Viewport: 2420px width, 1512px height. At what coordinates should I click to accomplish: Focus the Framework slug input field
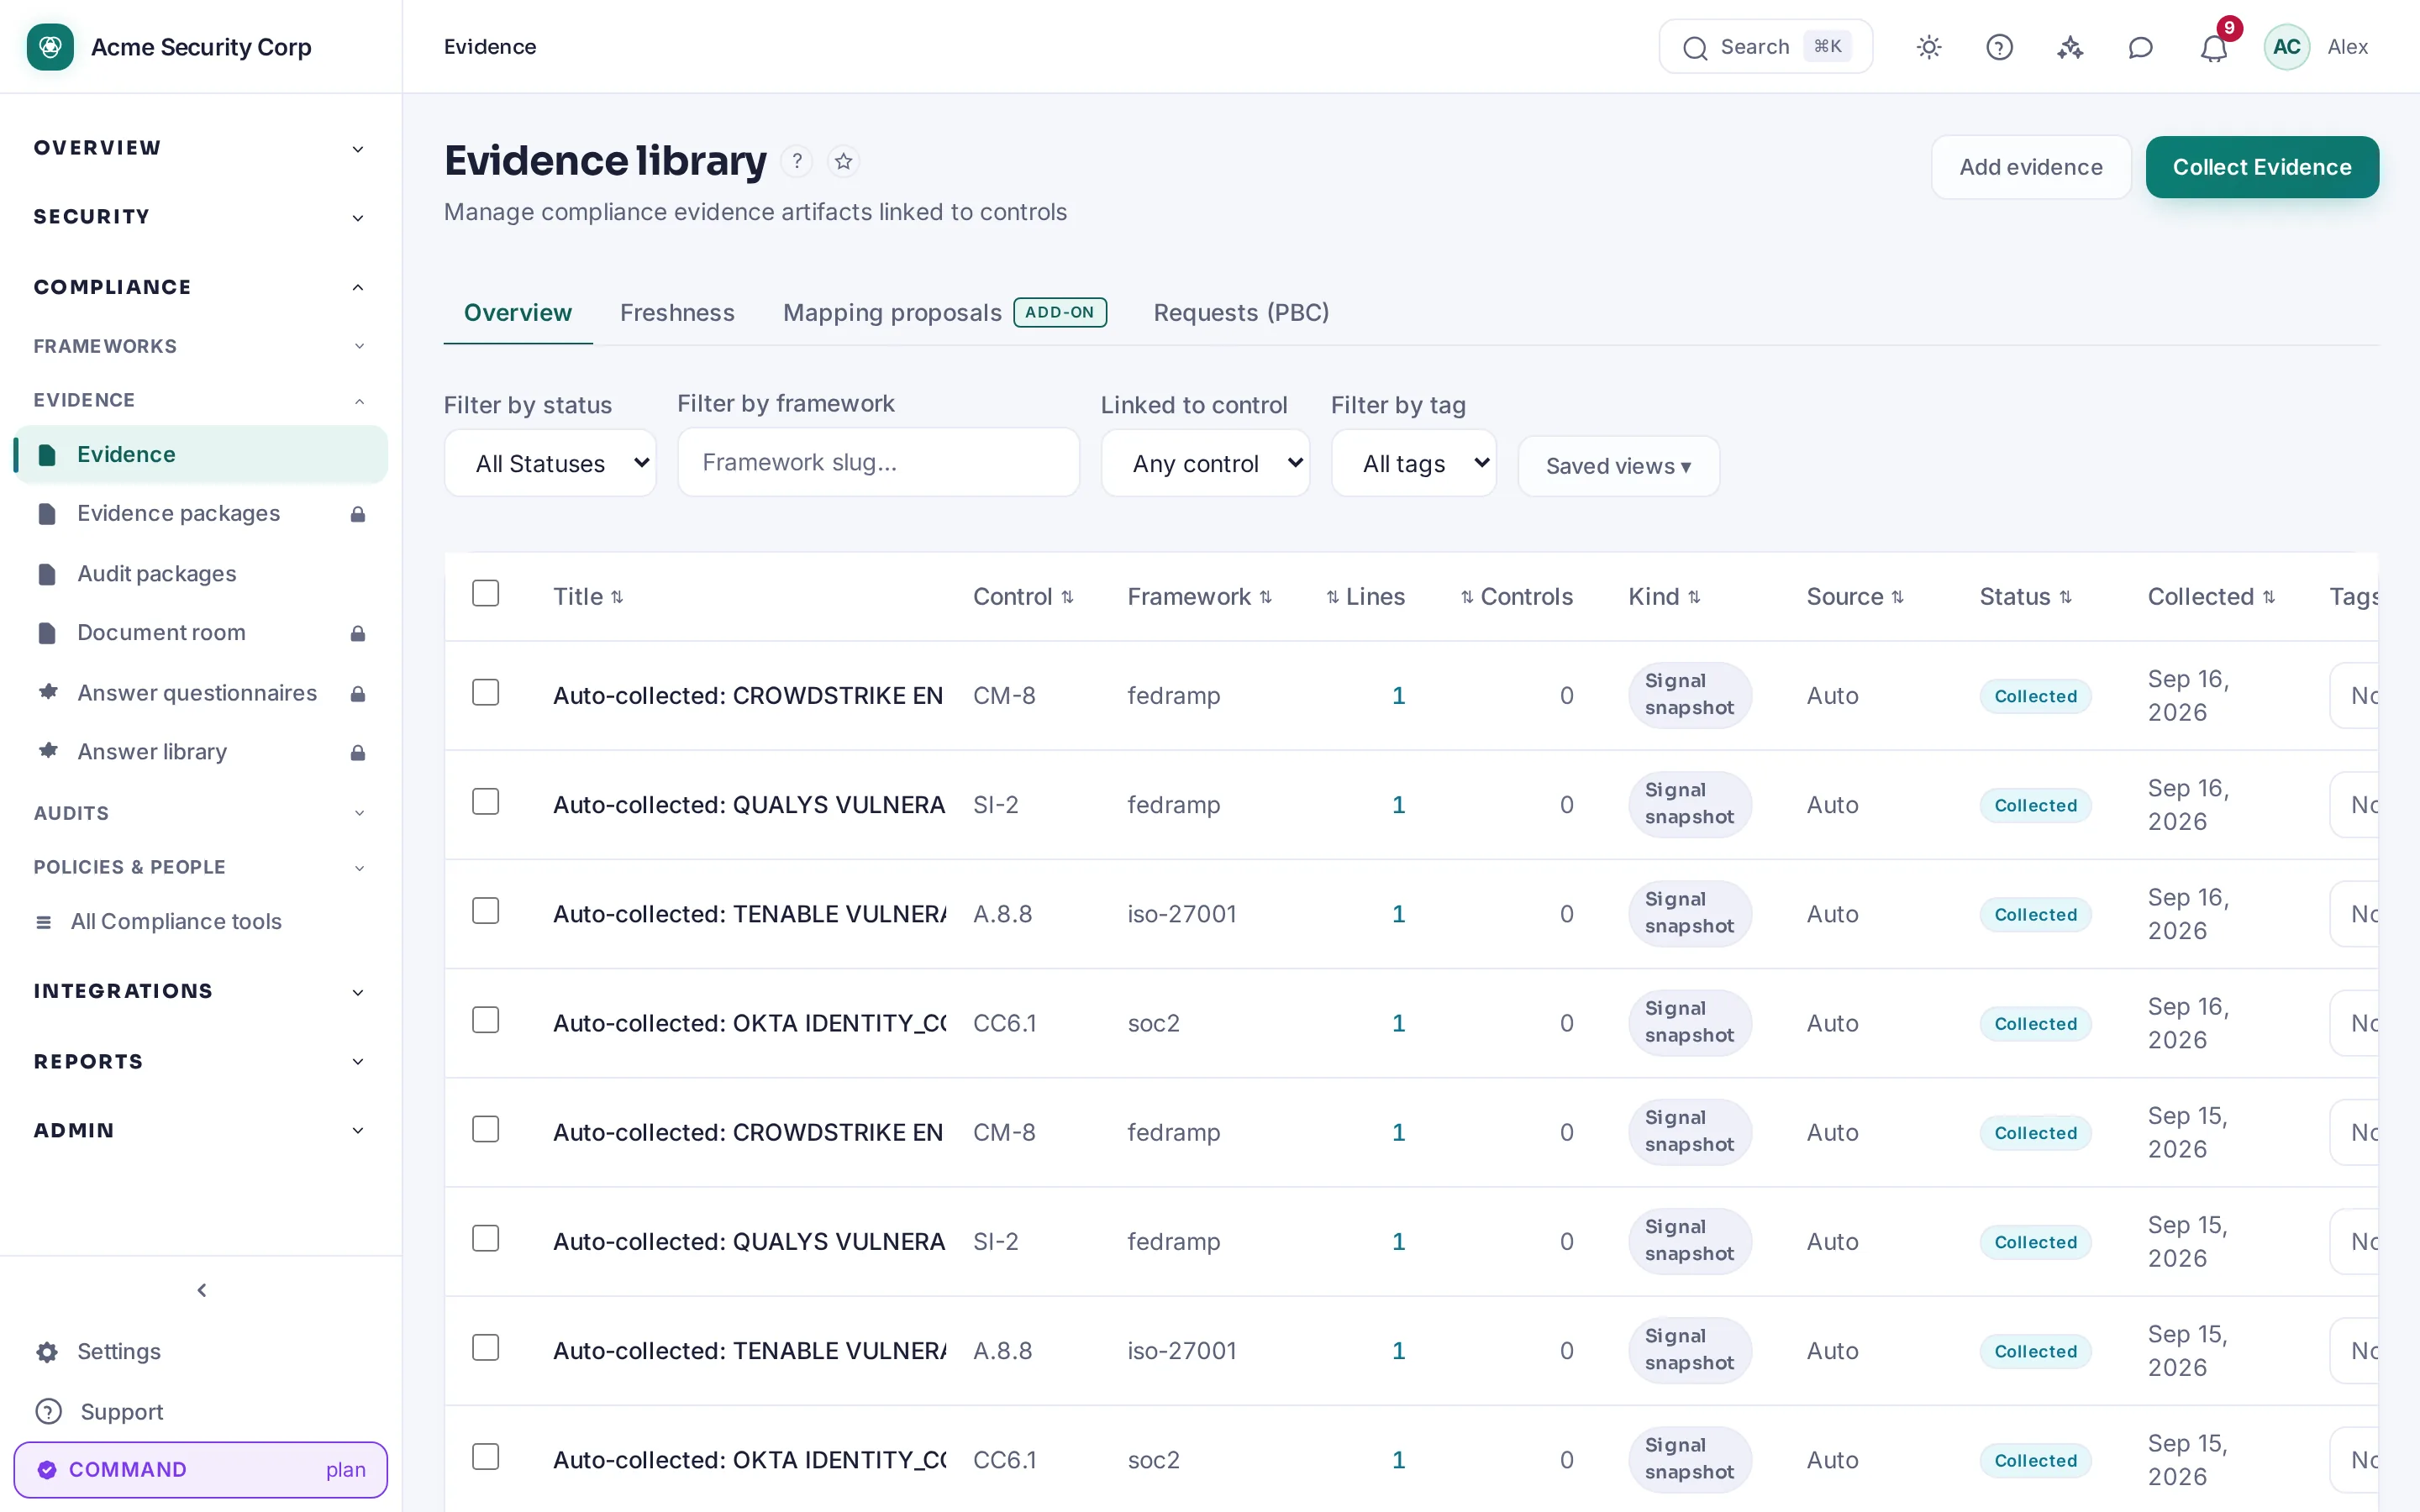[x=878, y=462]
